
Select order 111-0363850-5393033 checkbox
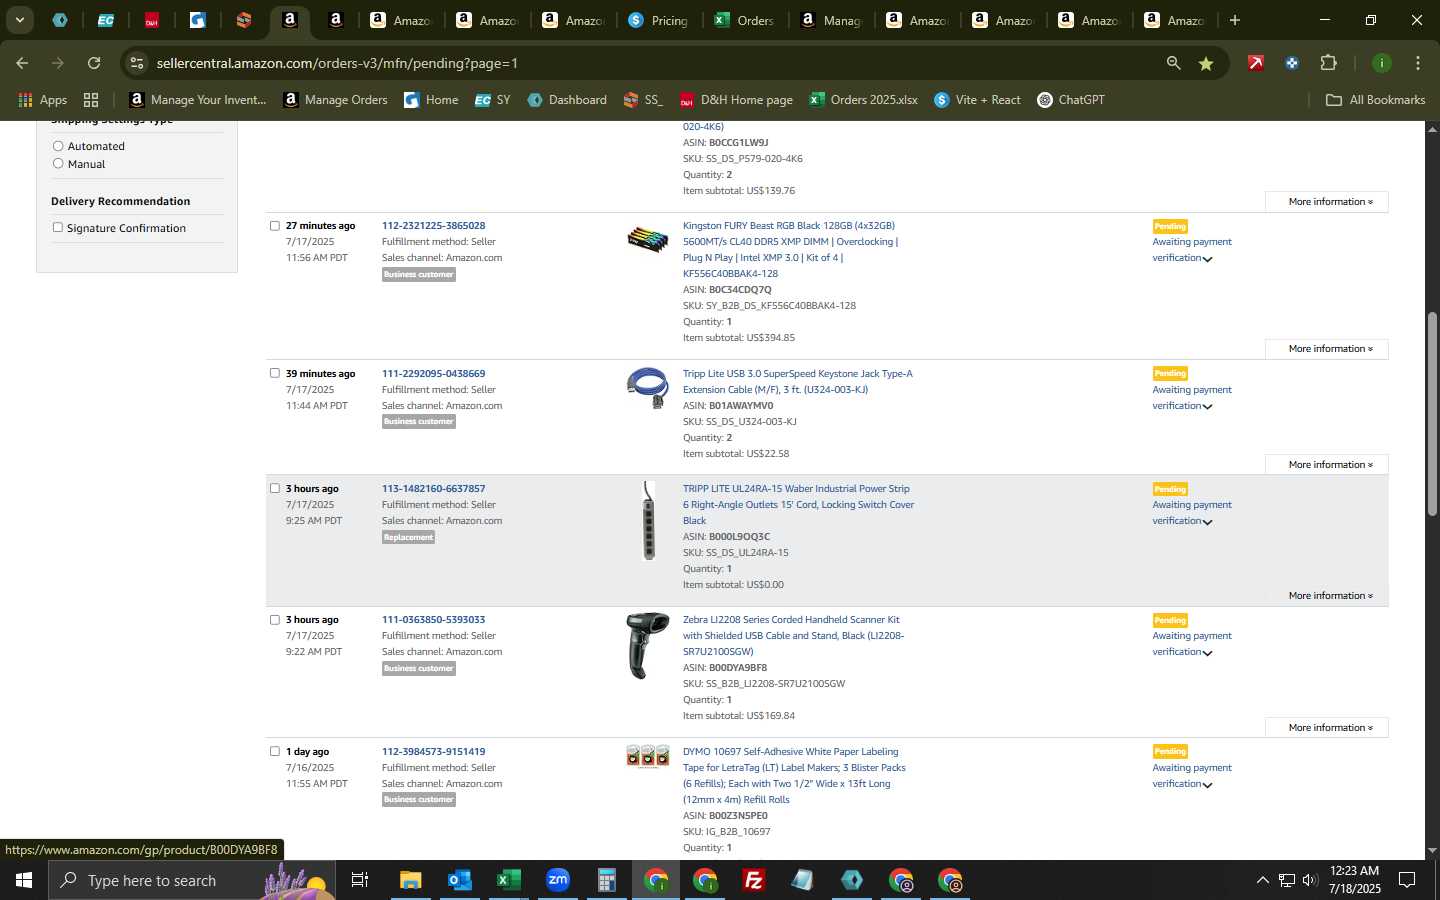coord(275,620)
